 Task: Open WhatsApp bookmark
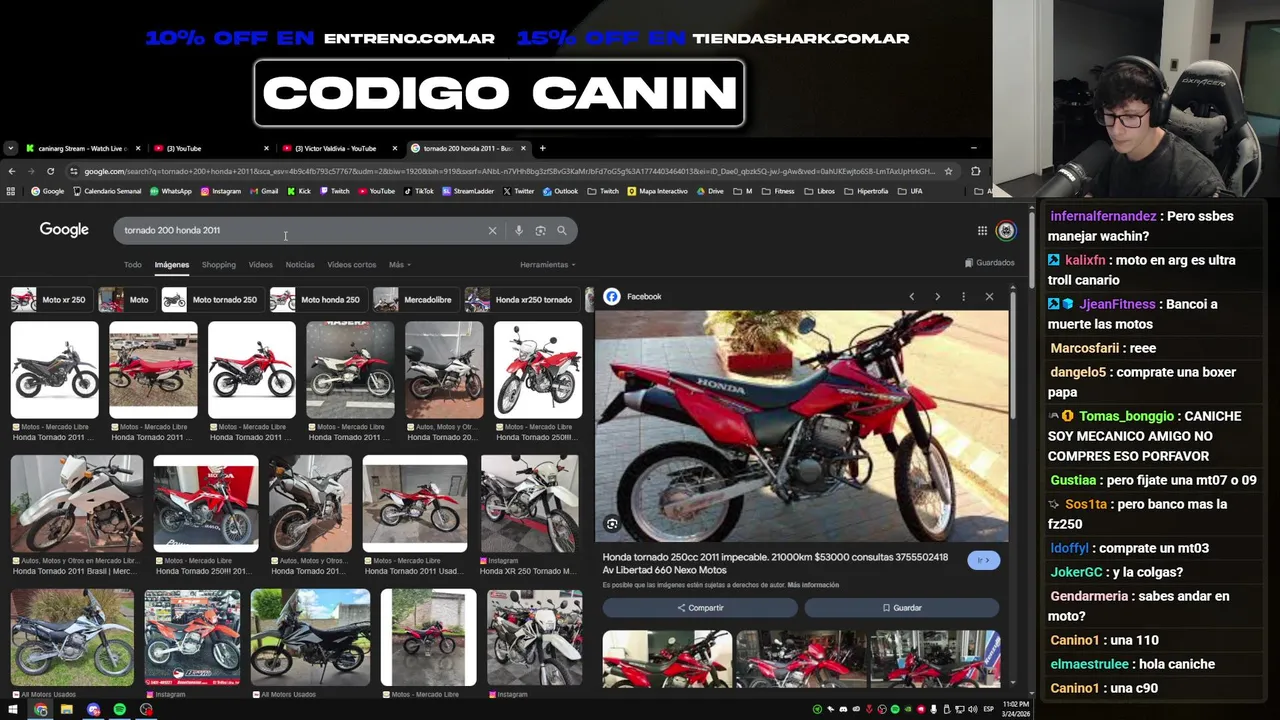(170, 191)
